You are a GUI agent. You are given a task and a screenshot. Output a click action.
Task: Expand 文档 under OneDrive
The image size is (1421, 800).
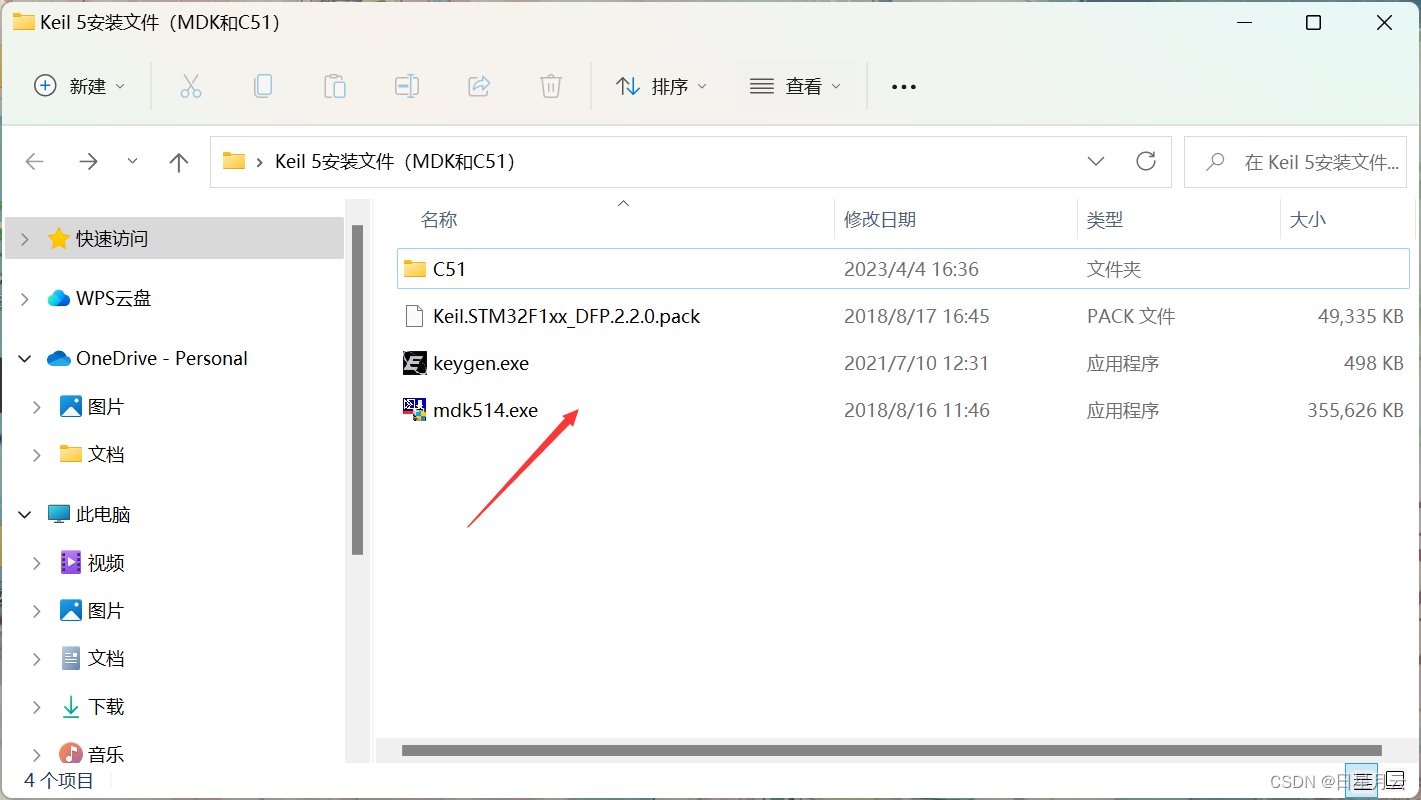point(37,455)
